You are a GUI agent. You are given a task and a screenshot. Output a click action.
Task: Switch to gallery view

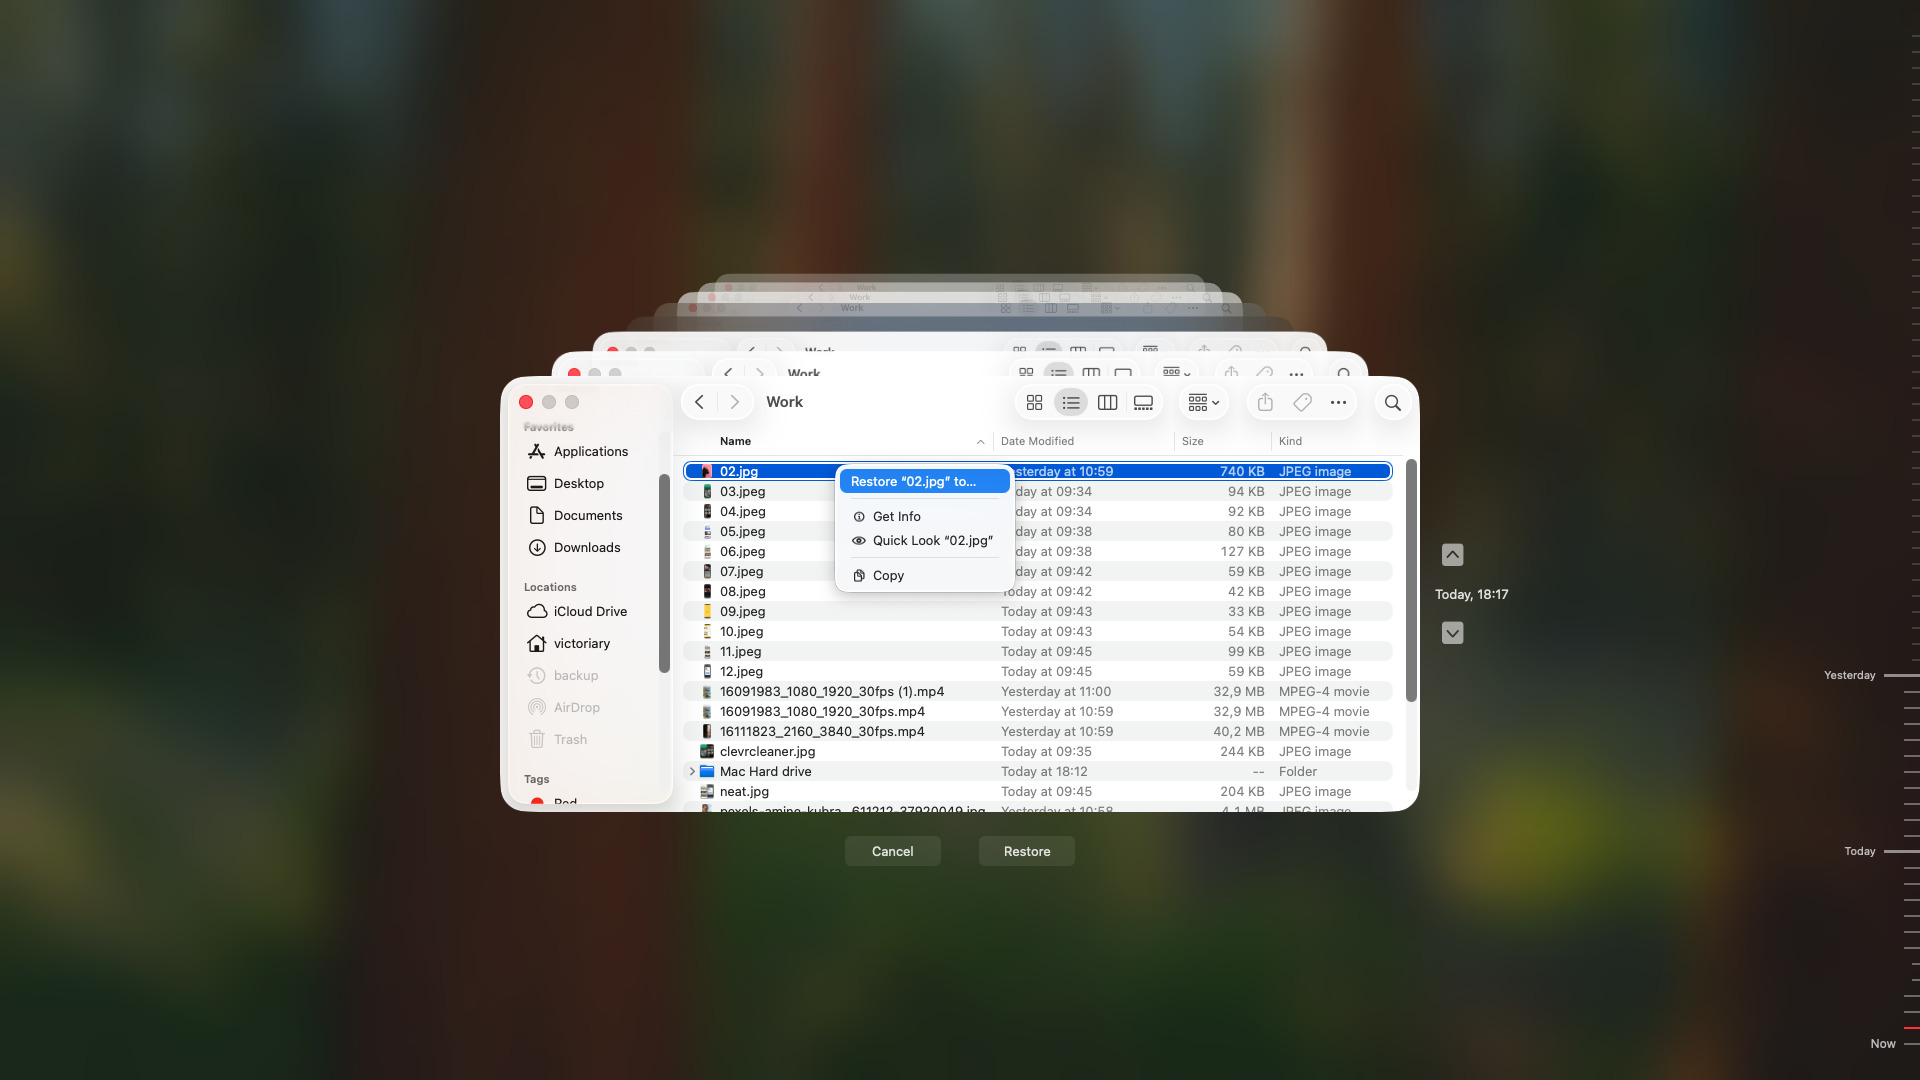pyautogui.click(x=1143, y=402)
